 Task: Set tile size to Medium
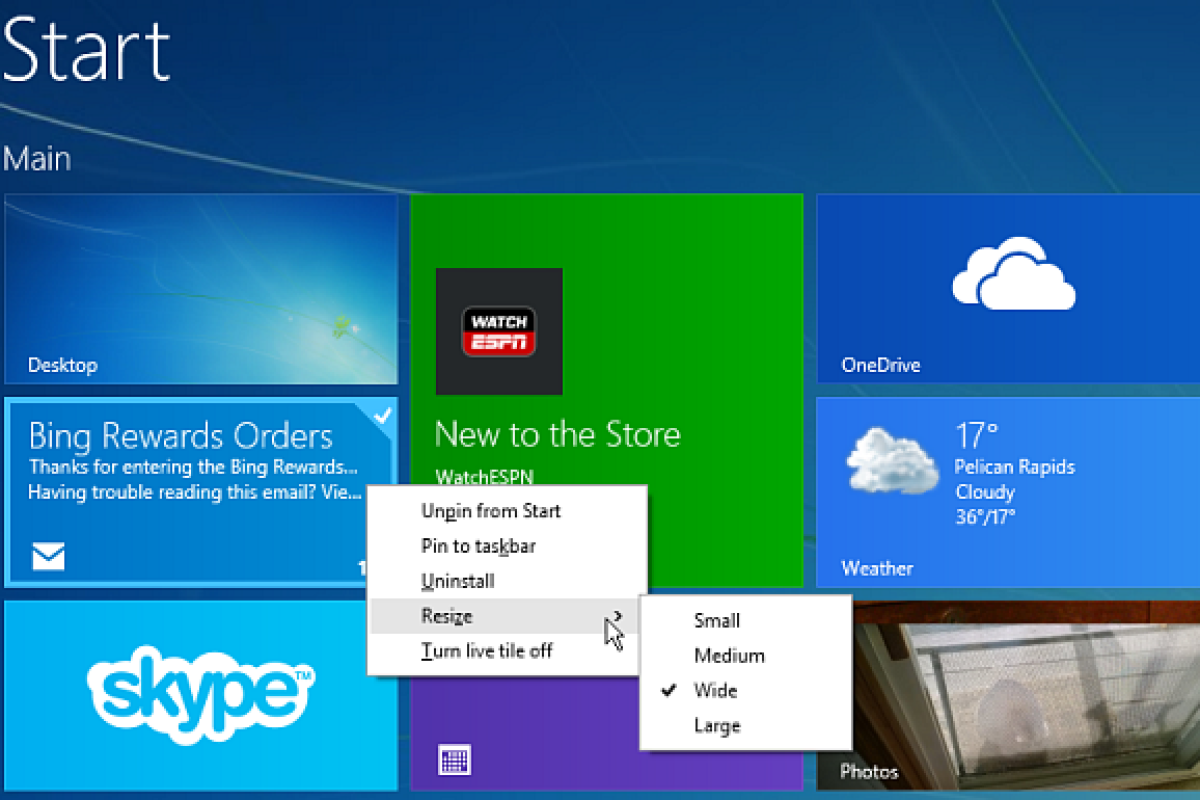pyautogui.click(x=746, y=656)
